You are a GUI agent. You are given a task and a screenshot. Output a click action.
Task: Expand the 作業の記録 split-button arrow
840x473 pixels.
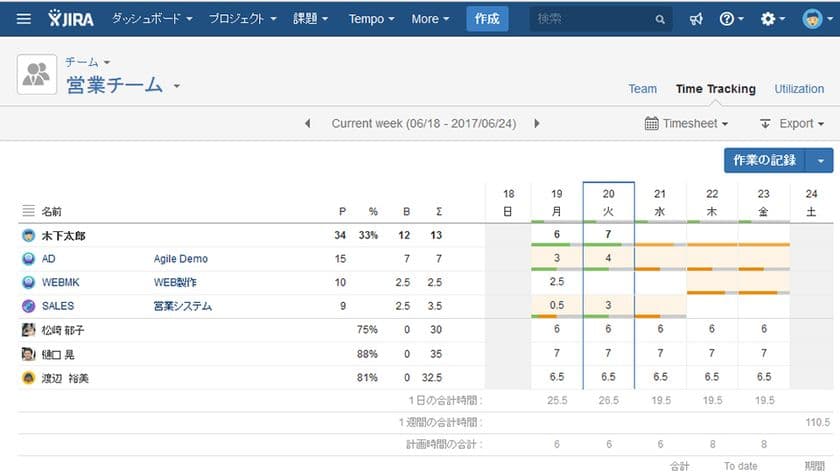820,161
